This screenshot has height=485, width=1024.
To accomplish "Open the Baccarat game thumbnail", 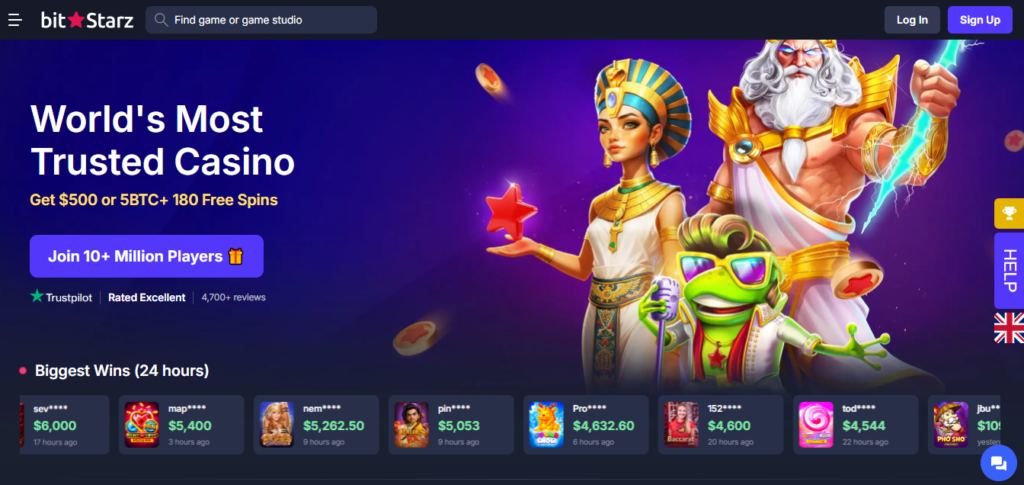I will (x=681, y=424).
